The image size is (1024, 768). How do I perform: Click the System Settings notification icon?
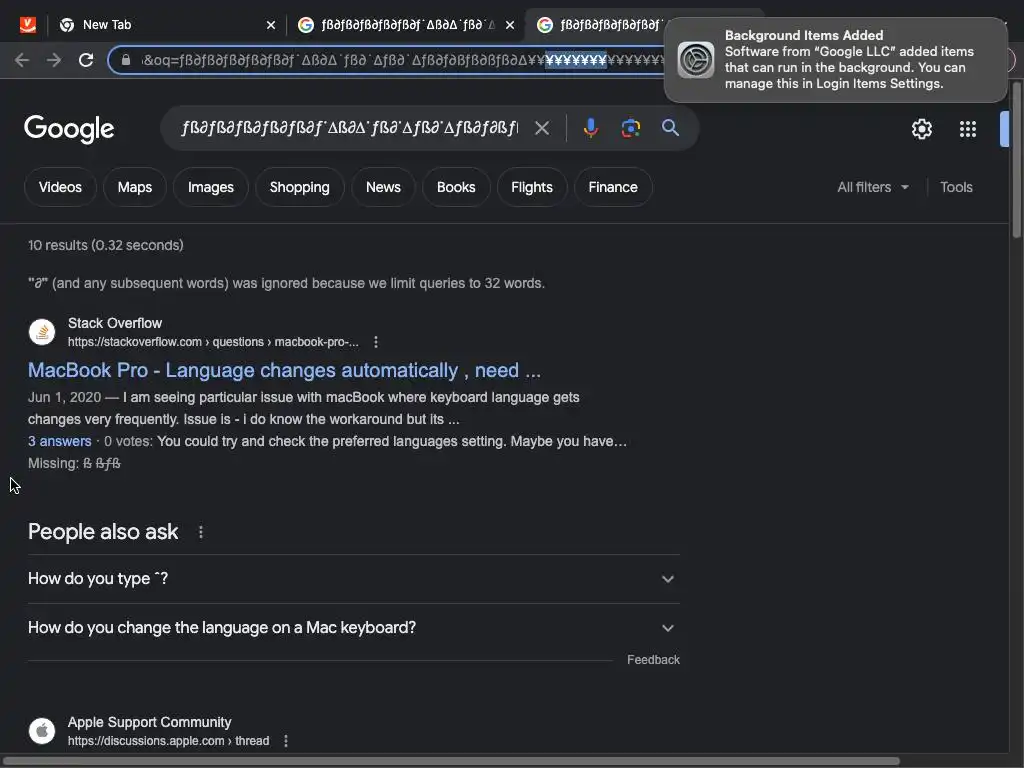696,60
